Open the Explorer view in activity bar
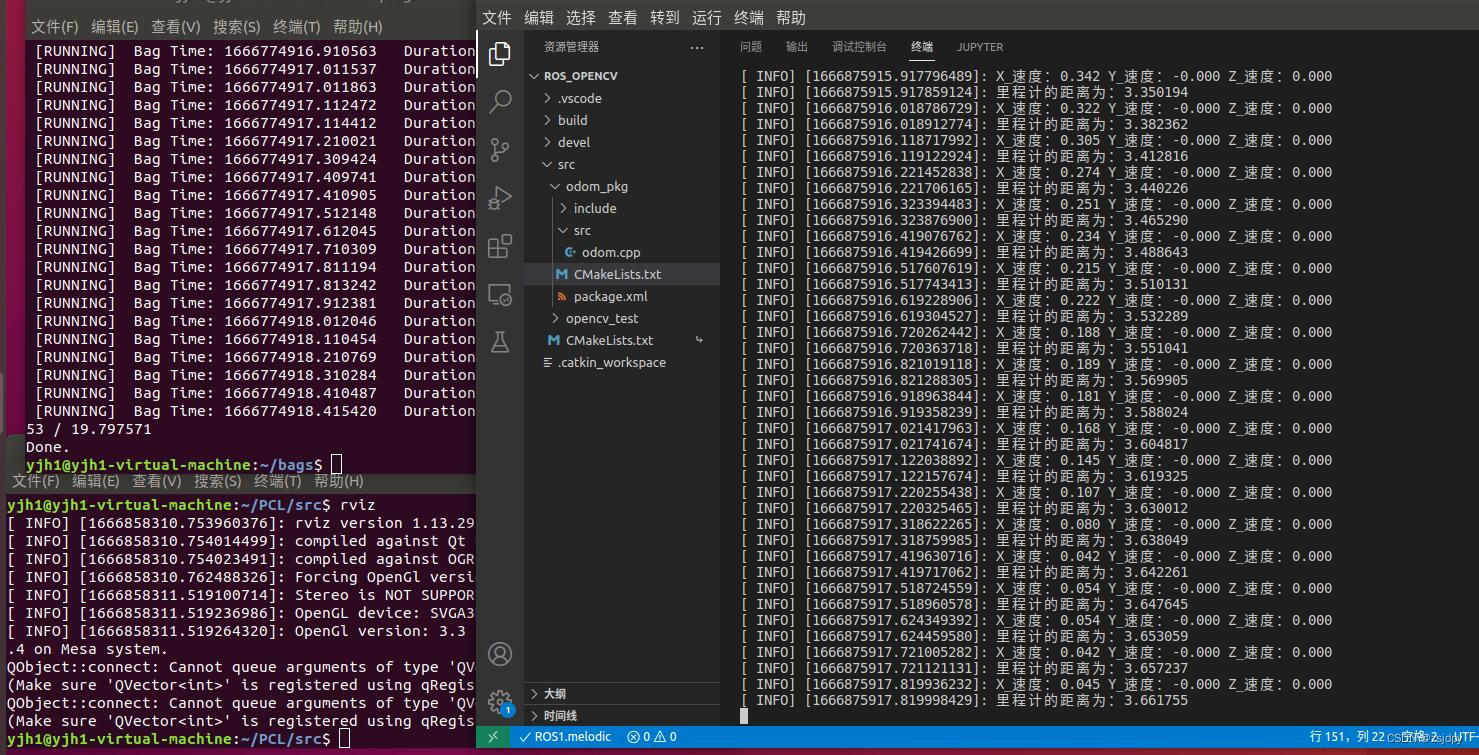Screen dimensions: 1479x755 [500, 54]
